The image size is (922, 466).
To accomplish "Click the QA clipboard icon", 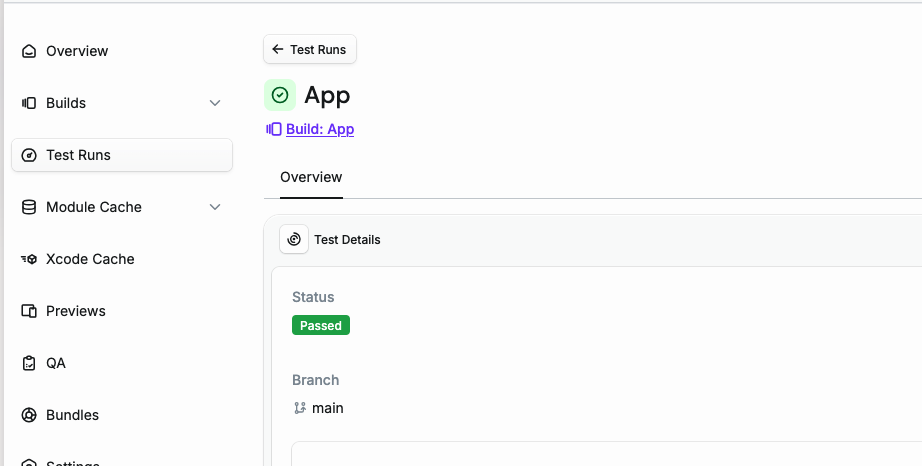I will pyautogui.click(x=29, y=363).
